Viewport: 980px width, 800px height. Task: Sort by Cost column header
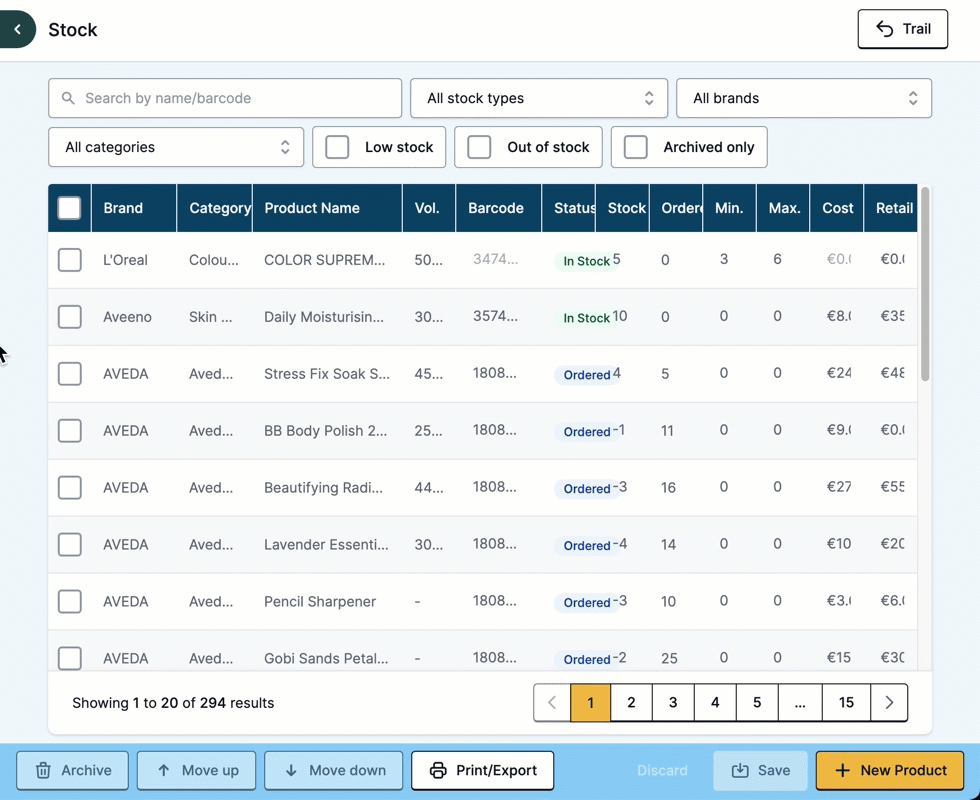click(x=837, y=208)
